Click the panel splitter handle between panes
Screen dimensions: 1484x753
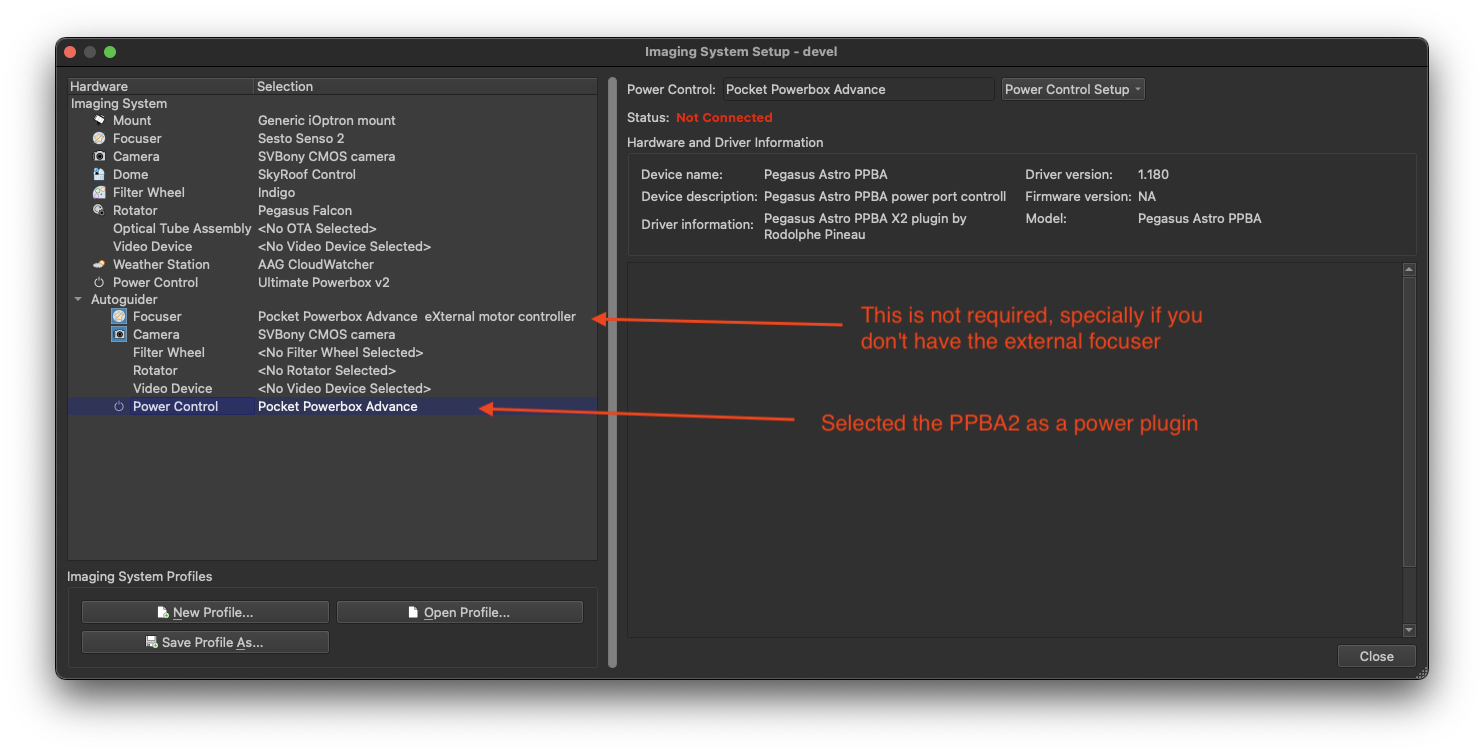click(612, 372)
